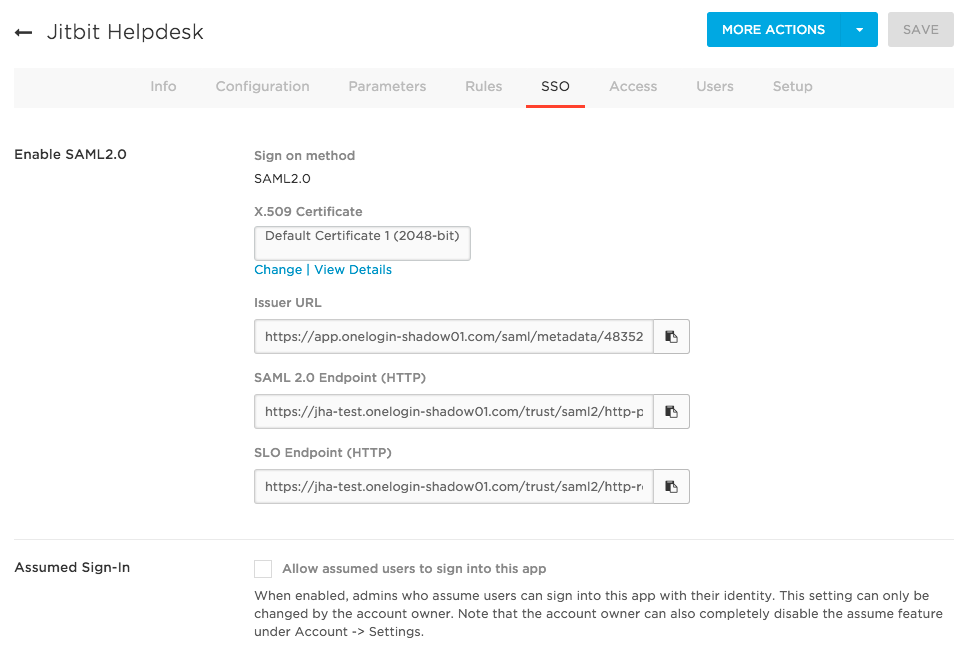Open the X.509 Certificate selection box

point(362,243)
